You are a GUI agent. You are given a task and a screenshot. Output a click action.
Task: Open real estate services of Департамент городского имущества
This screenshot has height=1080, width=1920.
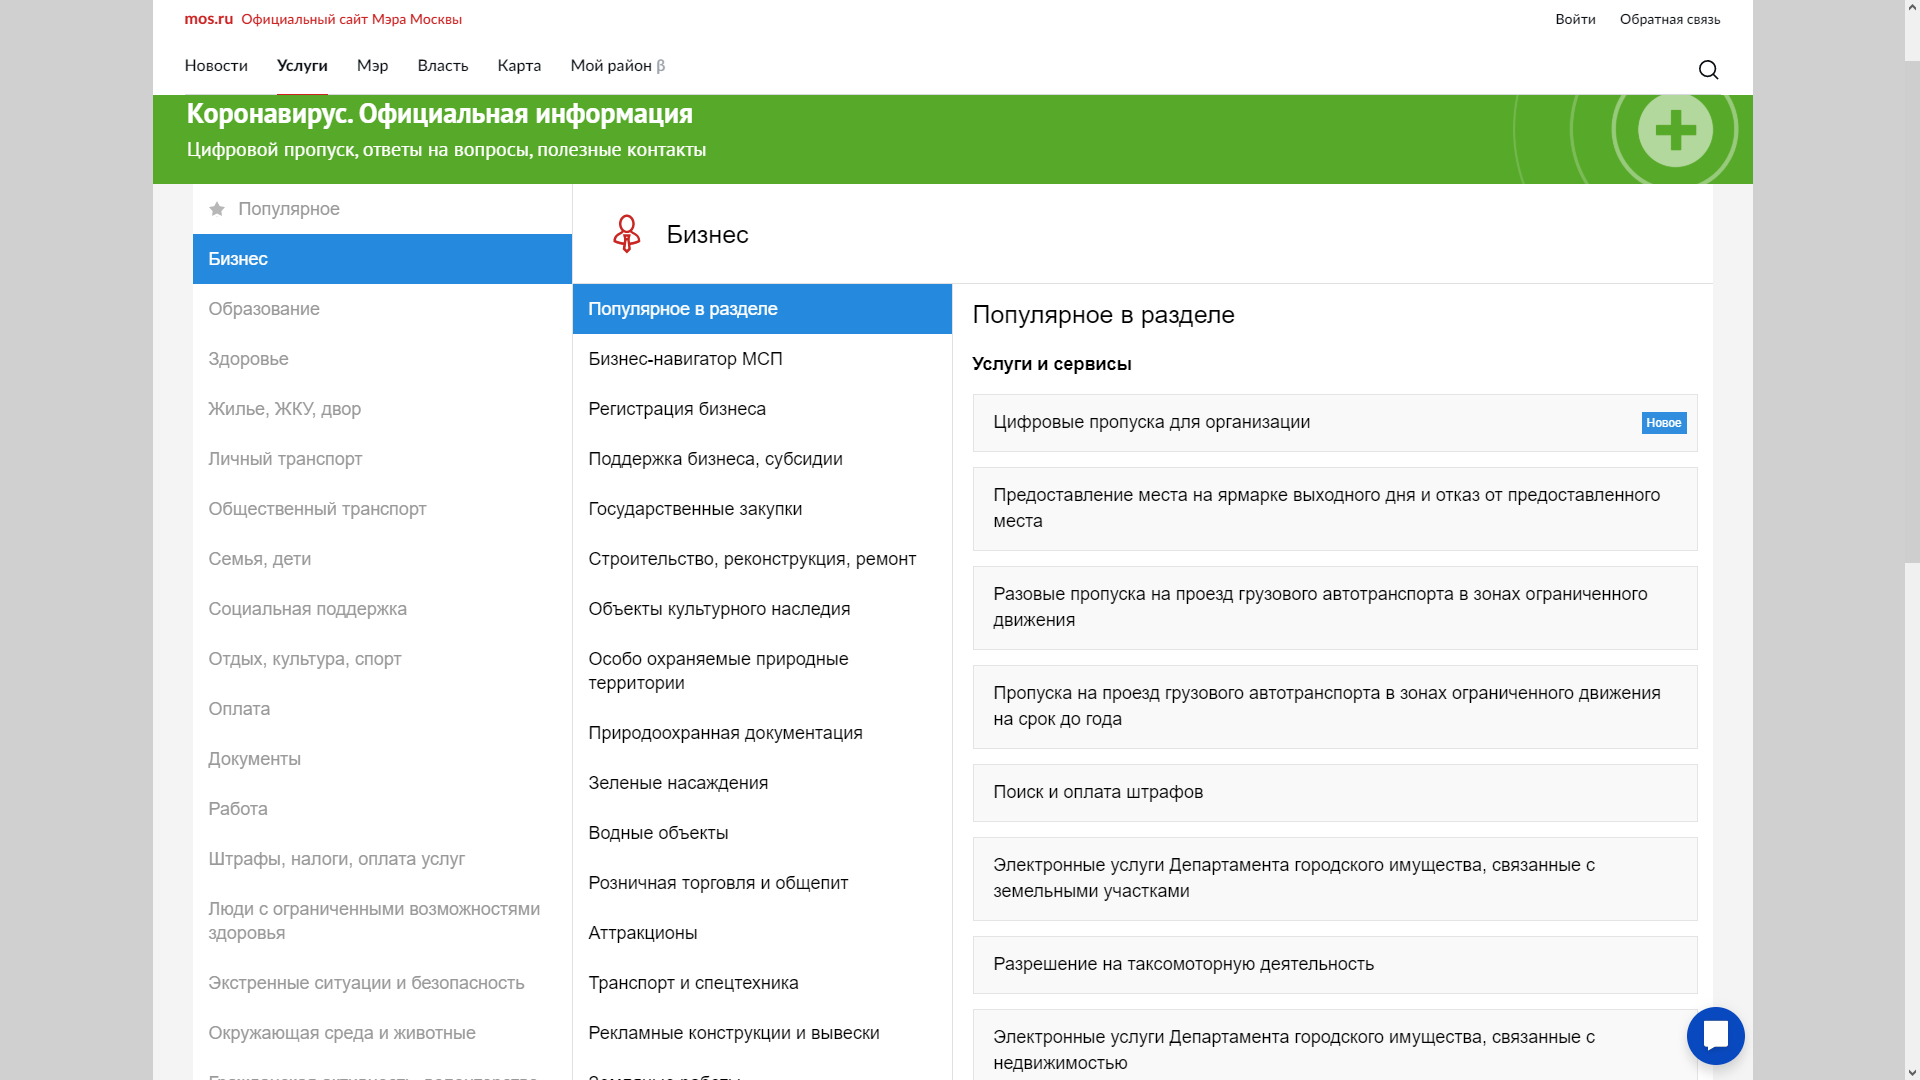tap(1335, 1045)
